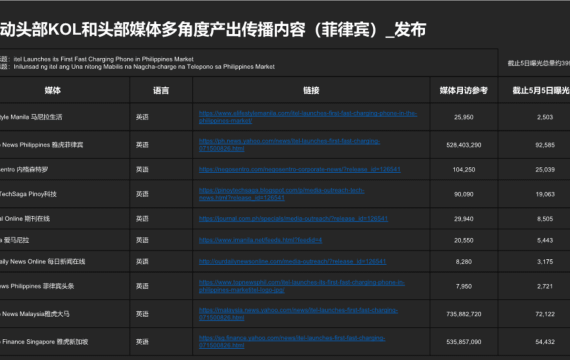
Task: Visit the journal.com.ph media-outreach link
Action: [x=293, y=219]
